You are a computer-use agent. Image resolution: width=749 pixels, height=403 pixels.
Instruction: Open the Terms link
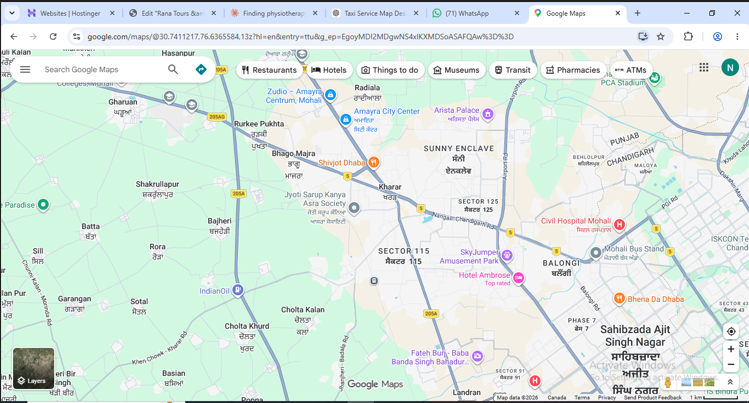[x=582, y=397]
